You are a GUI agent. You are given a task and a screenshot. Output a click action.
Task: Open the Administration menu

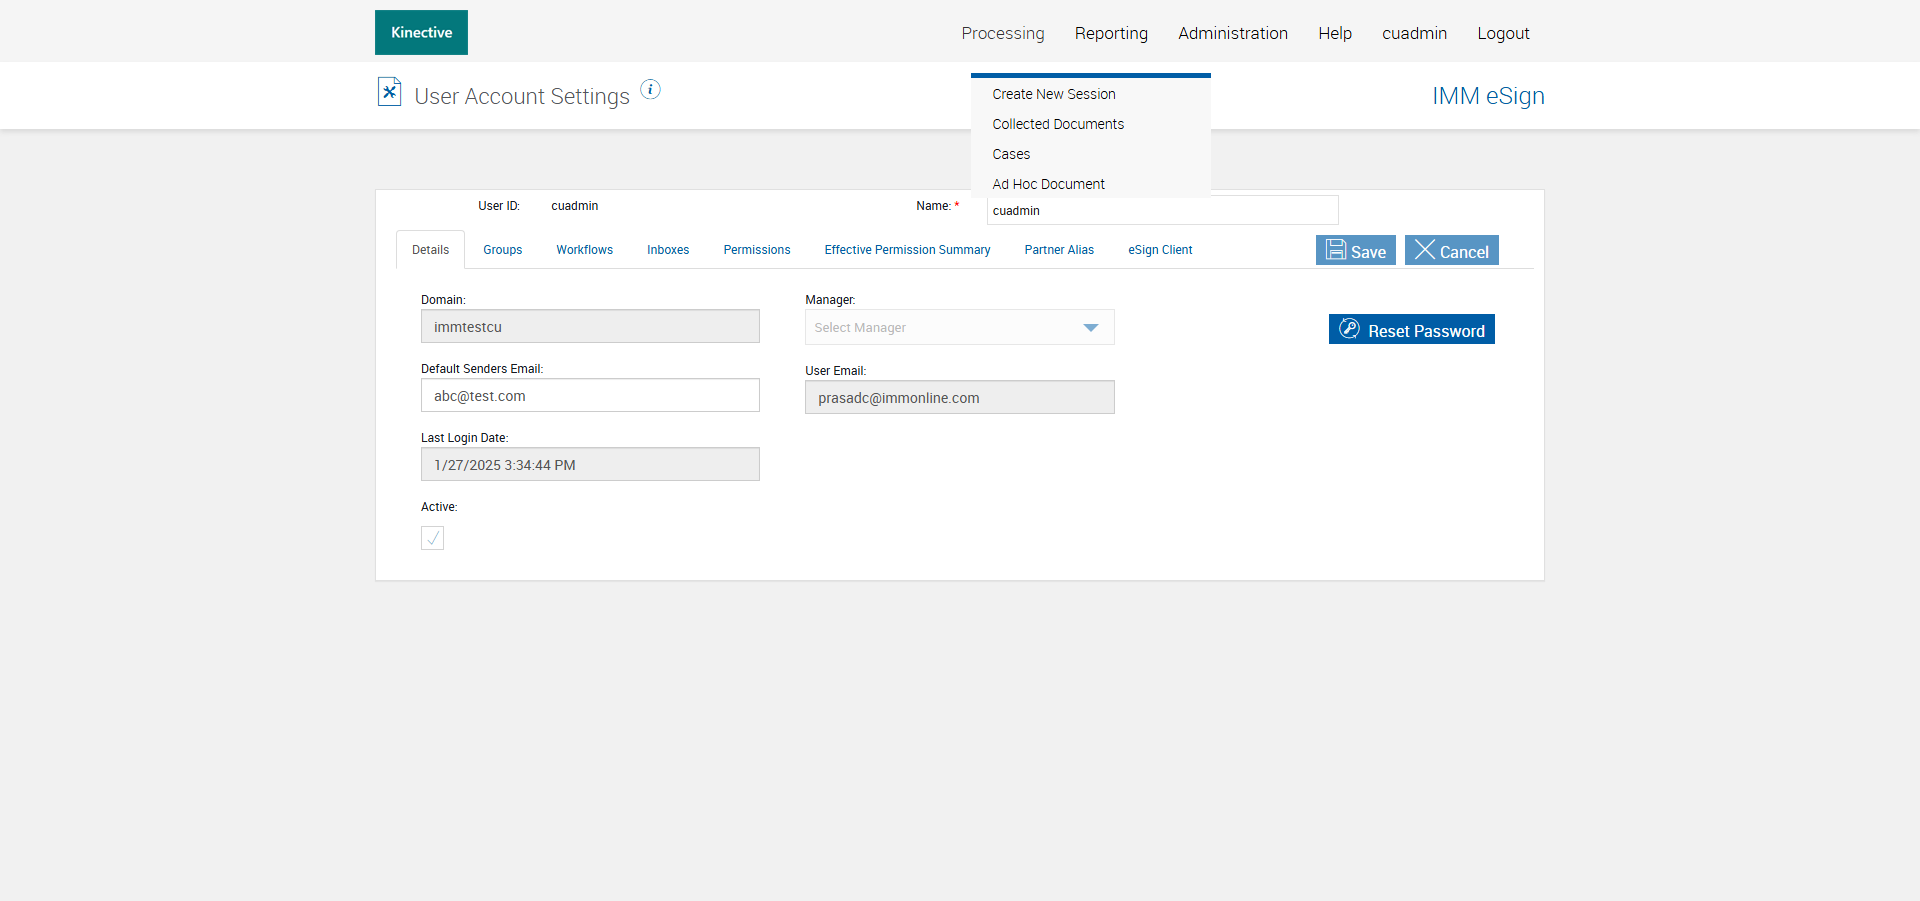(1232, 33)
